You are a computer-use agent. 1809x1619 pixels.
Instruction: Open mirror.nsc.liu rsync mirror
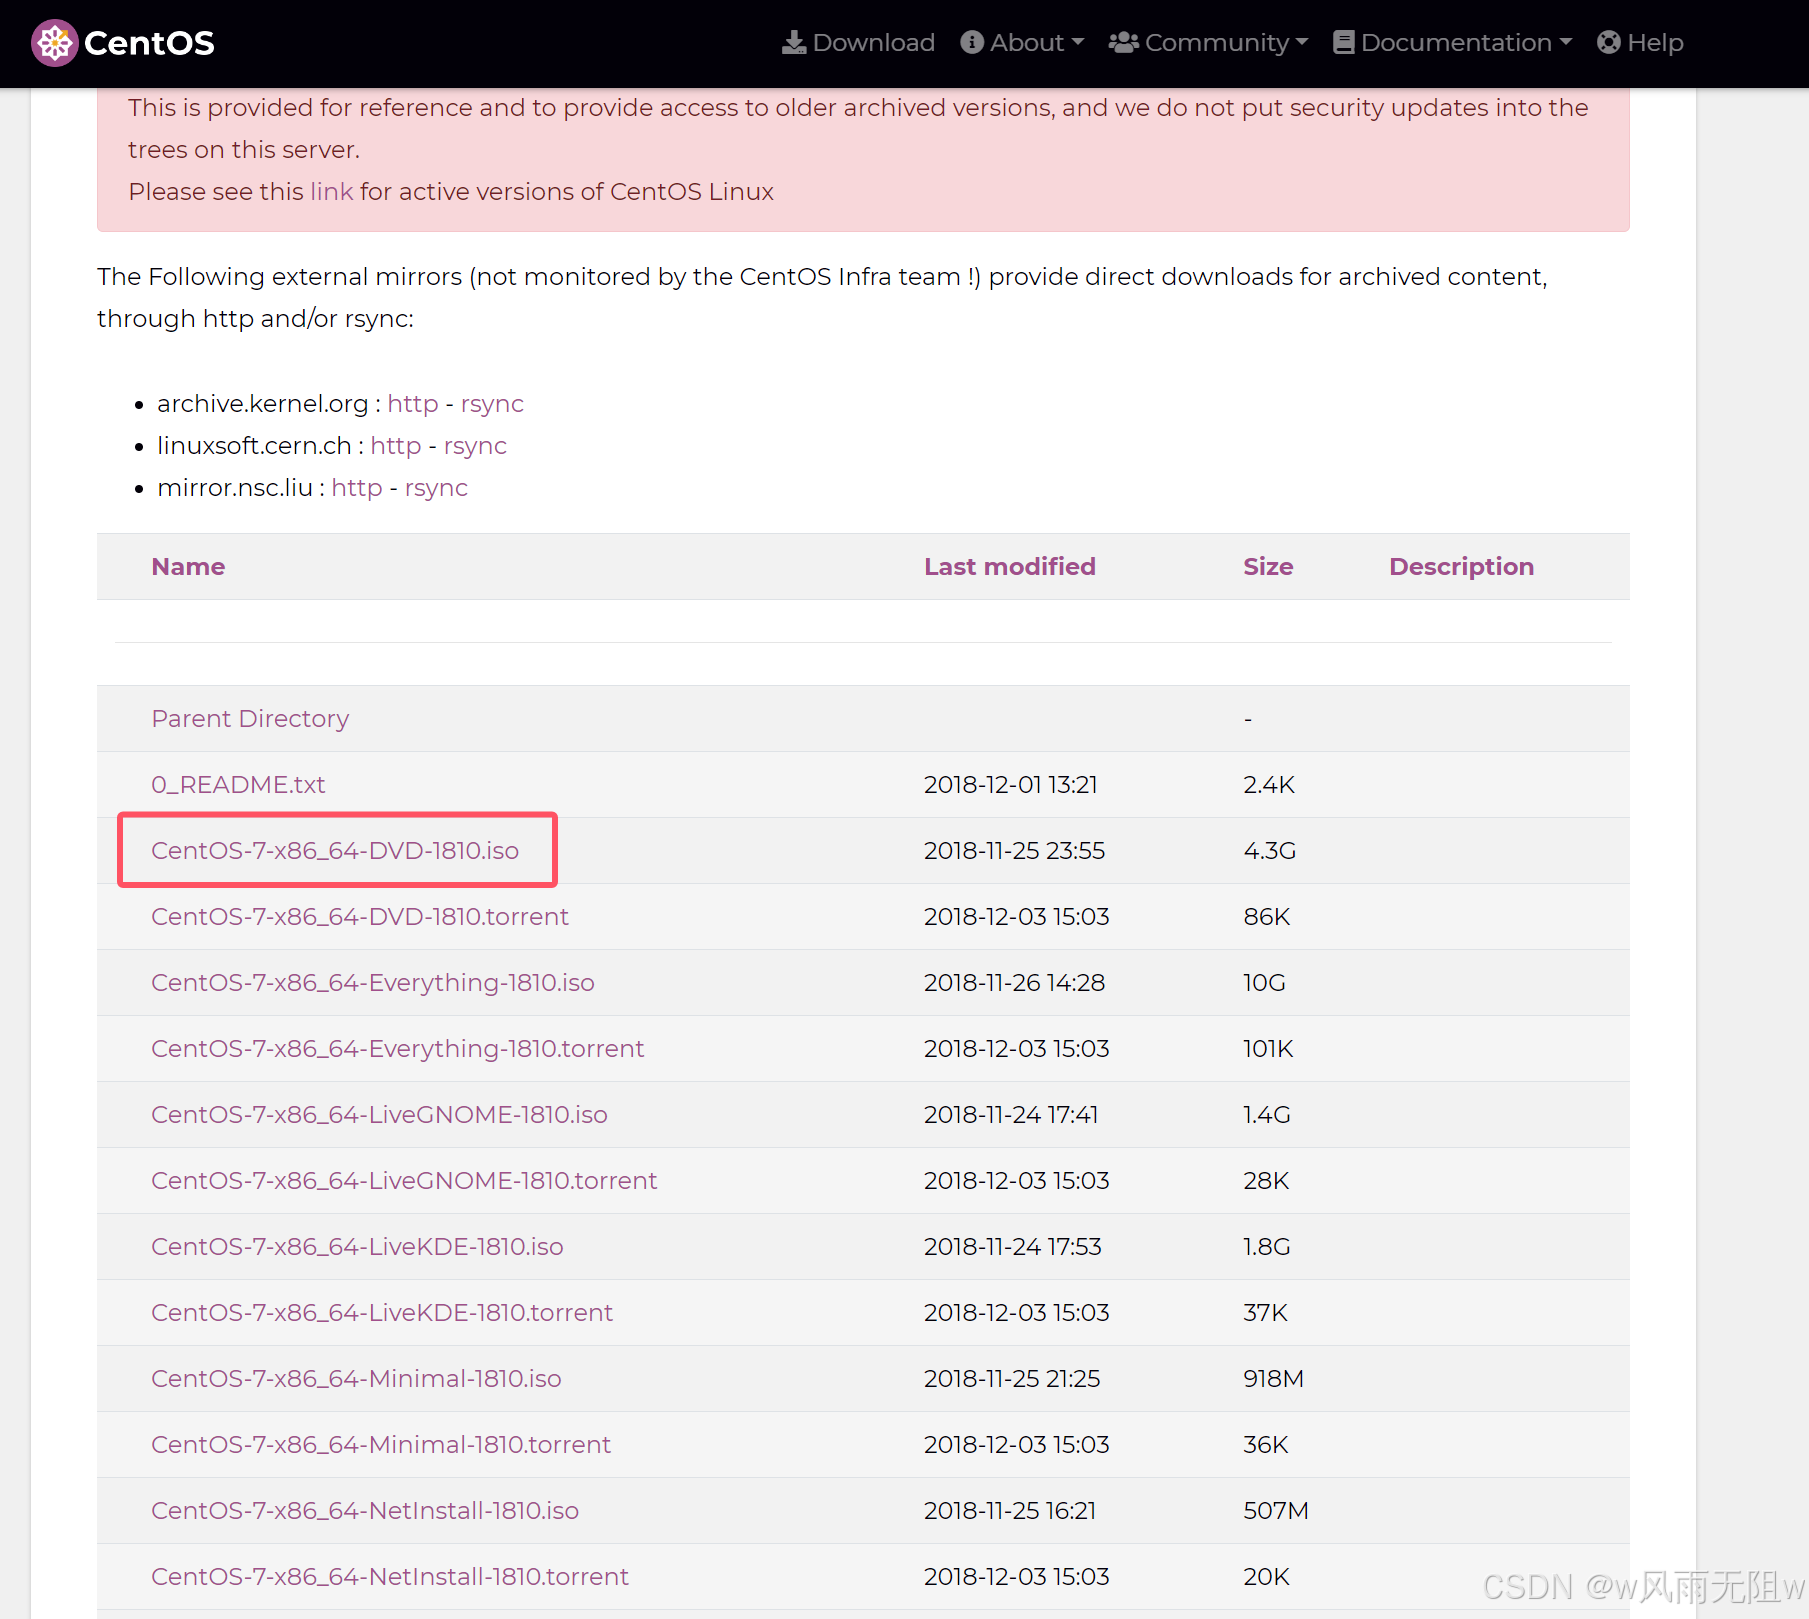coord(436,487)
